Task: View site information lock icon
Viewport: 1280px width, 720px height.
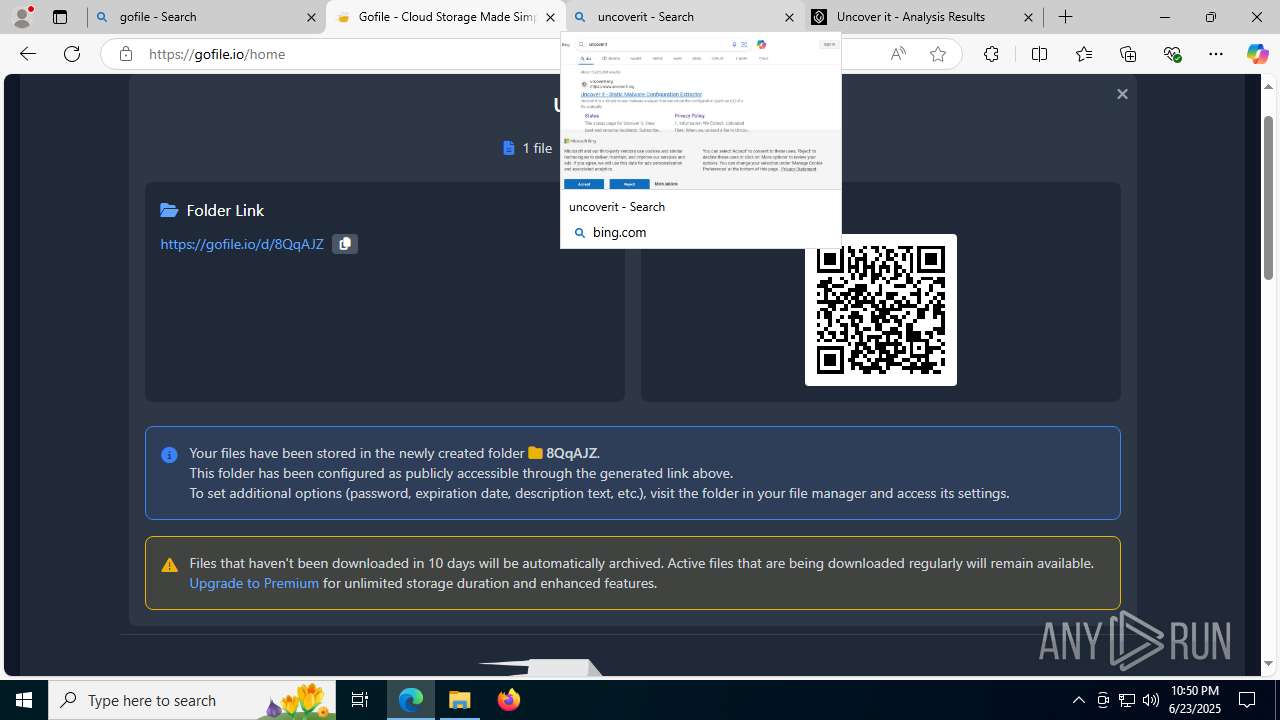Action: point(125,54)
